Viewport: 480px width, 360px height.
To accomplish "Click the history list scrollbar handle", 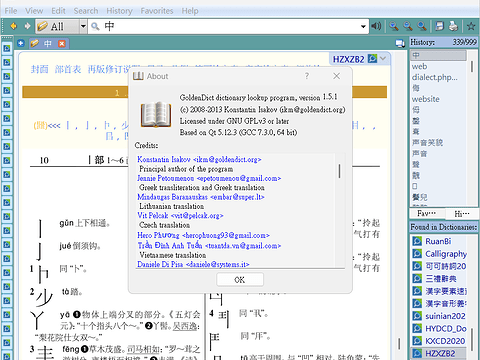I will coord(472,67).
